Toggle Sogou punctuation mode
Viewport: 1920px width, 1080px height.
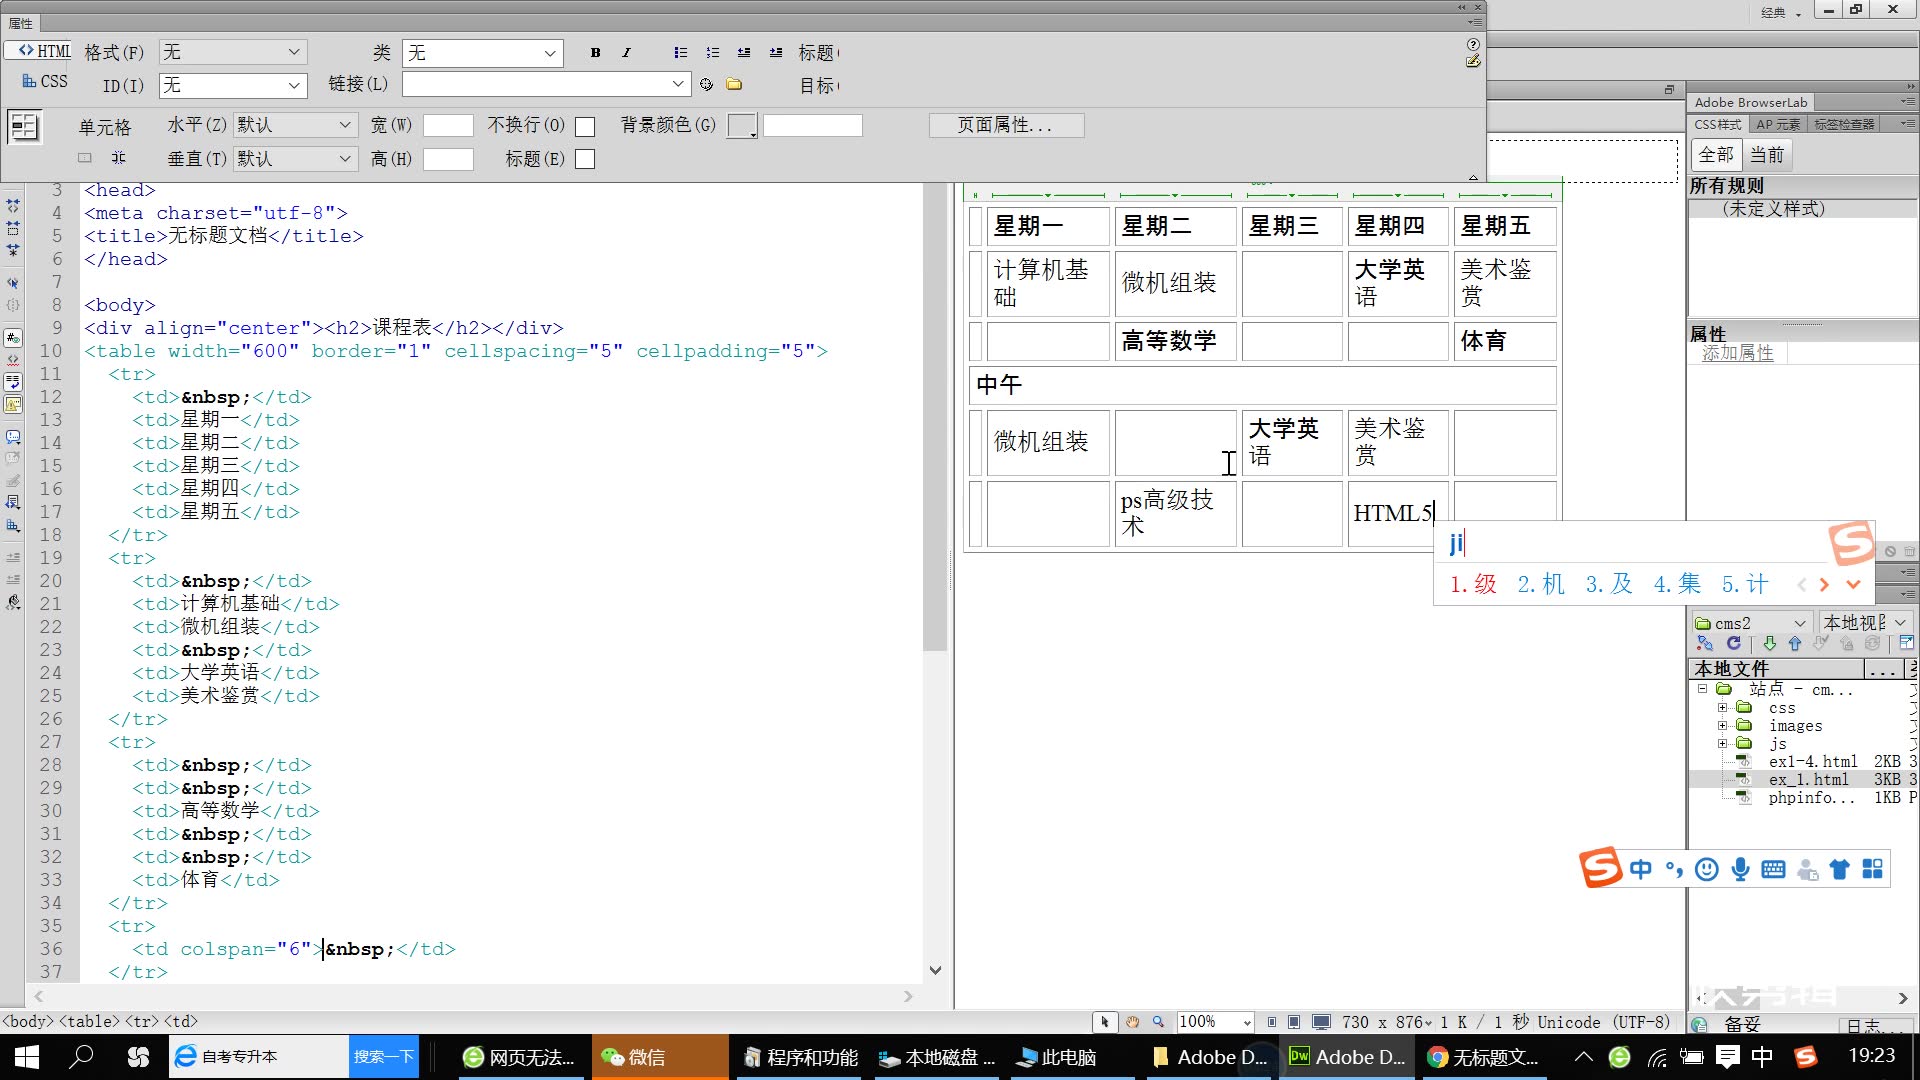point(1674,869)
